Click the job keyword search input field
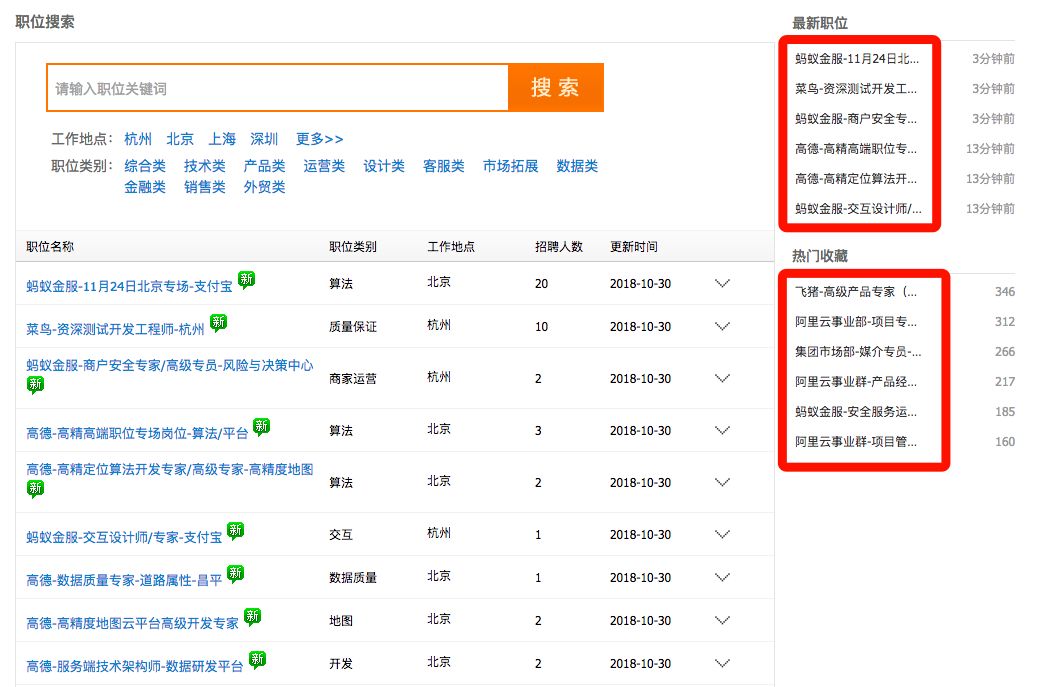 277,88
